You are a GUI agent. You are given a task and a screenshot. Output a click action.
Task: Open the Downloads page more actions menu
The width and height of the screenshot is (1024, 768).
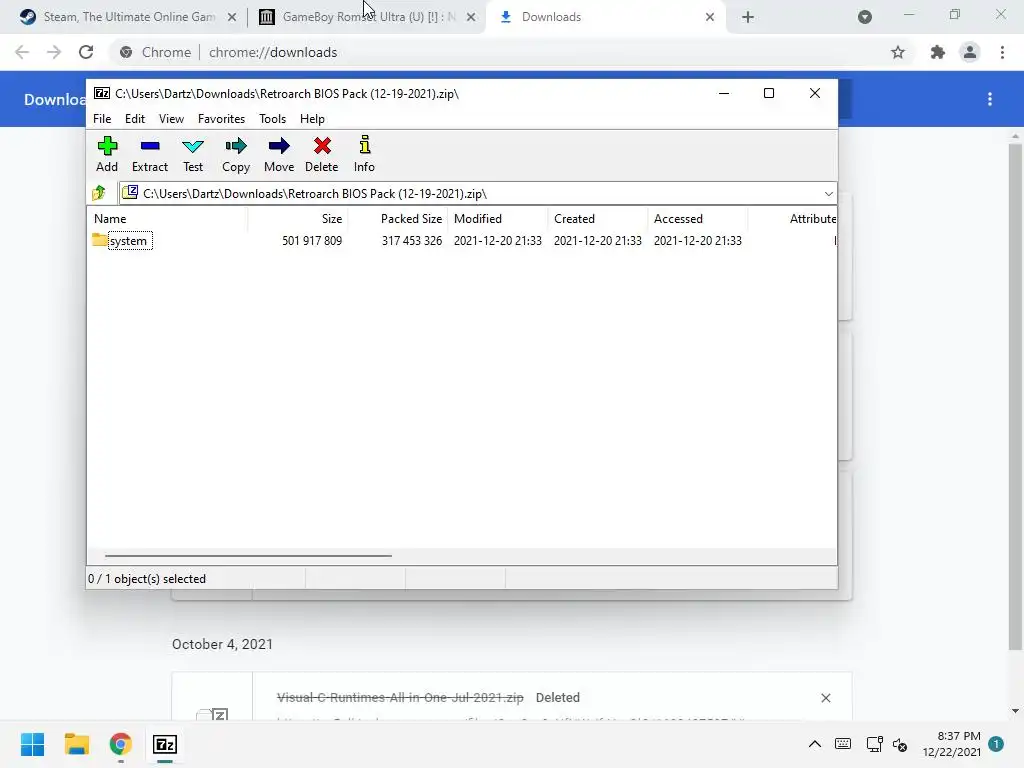(x=990, y=99)
